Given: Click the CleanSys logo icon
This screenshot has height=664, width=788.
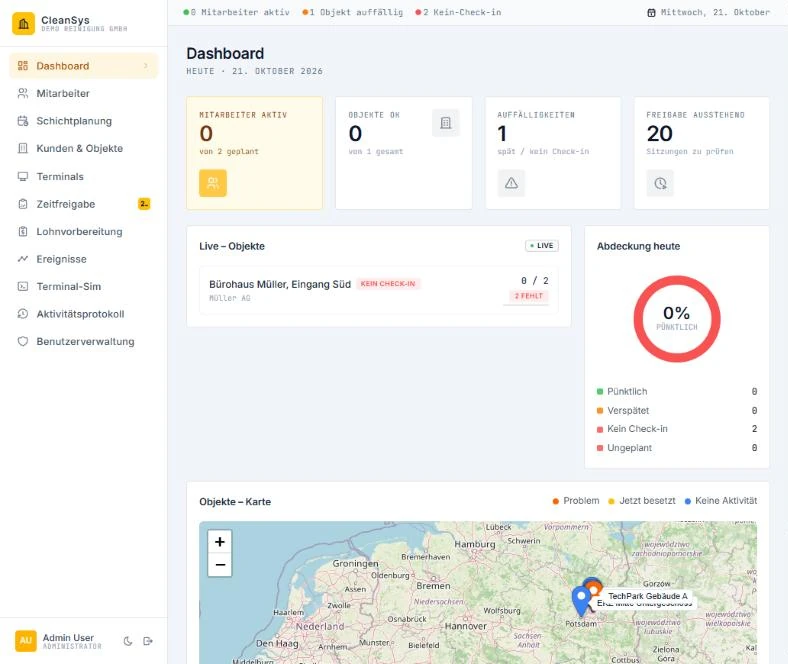Looking at the screenshot, I should tap(24, 24).
